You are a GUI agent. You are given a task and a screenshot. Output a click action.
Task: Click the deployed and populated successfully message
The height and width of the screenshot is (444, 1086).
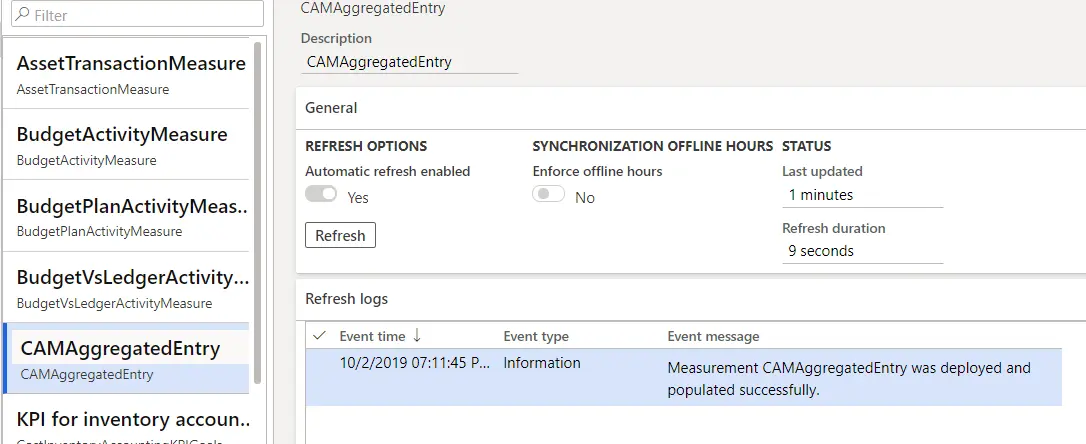point(849,379)
